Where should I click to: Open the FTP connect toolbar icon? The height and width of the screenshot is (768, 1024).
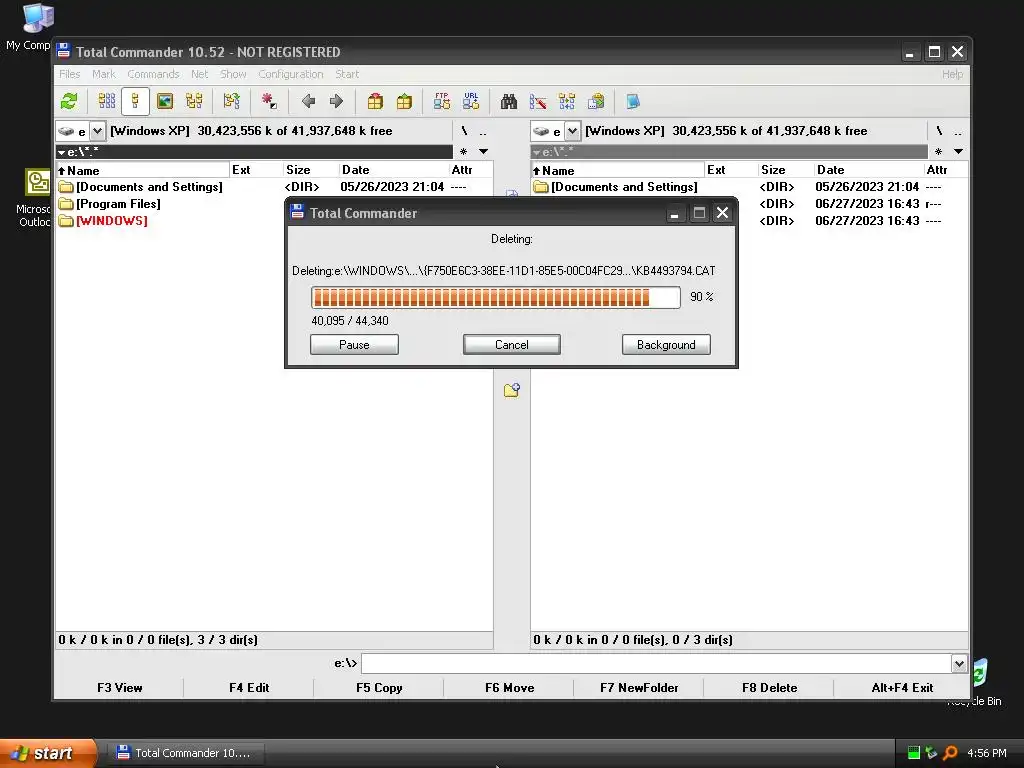click(x=441, y=101)
